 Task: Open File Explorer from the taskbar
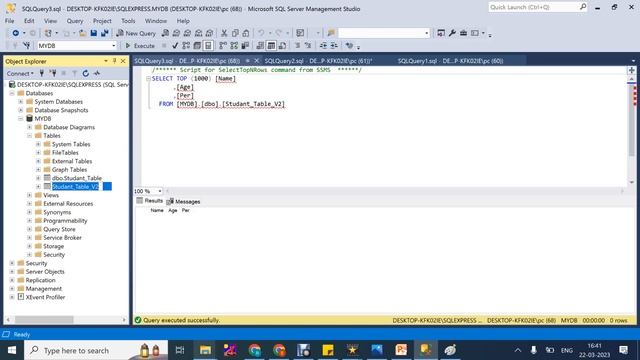(205, 350)
